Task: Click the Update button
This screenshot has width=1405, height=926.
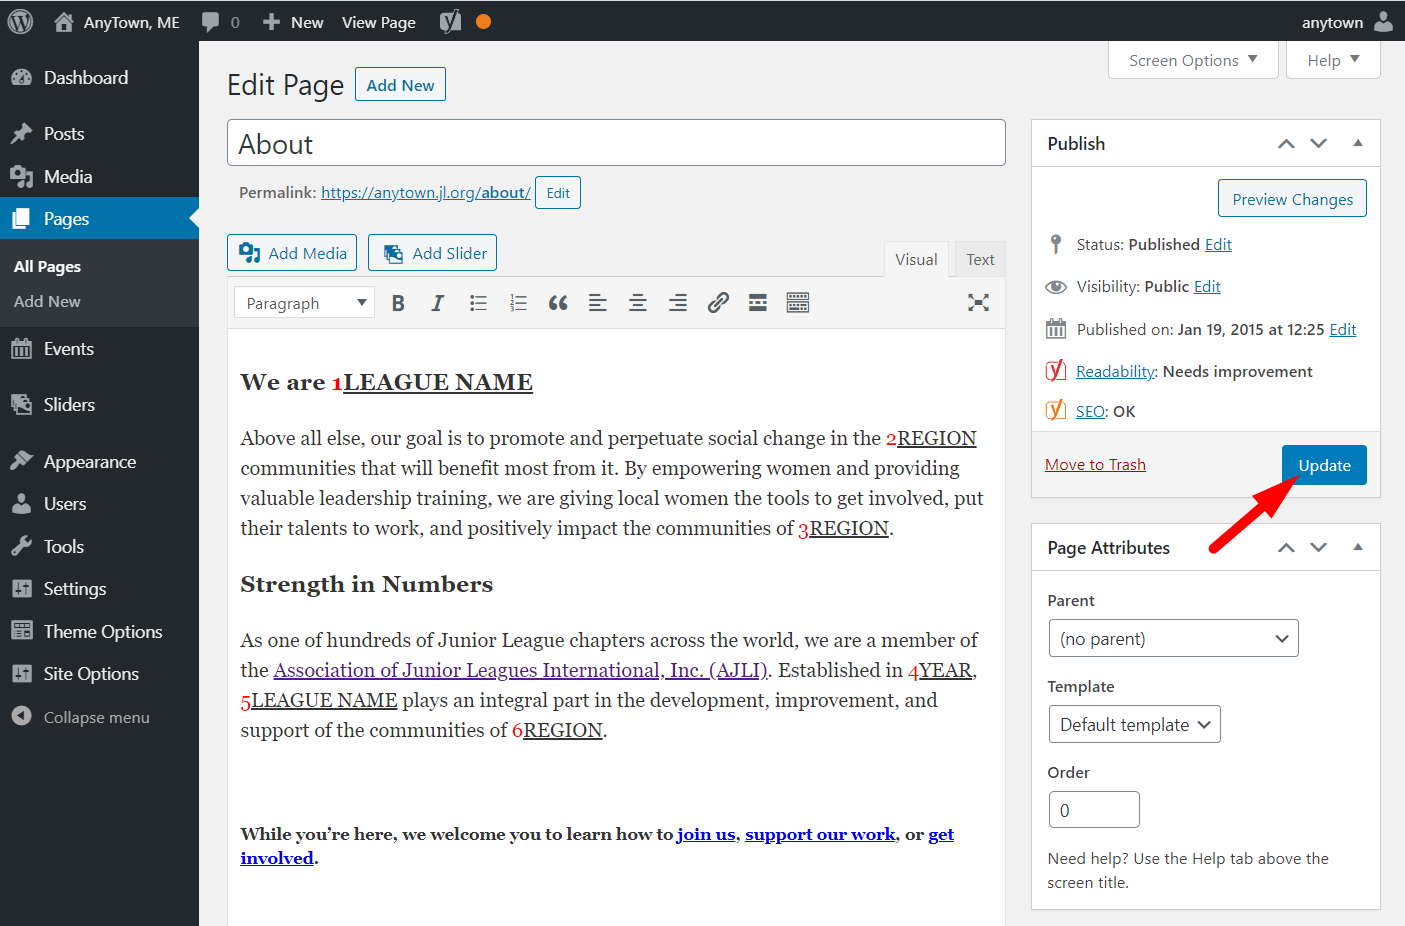Action: [x=1324, y=465]
